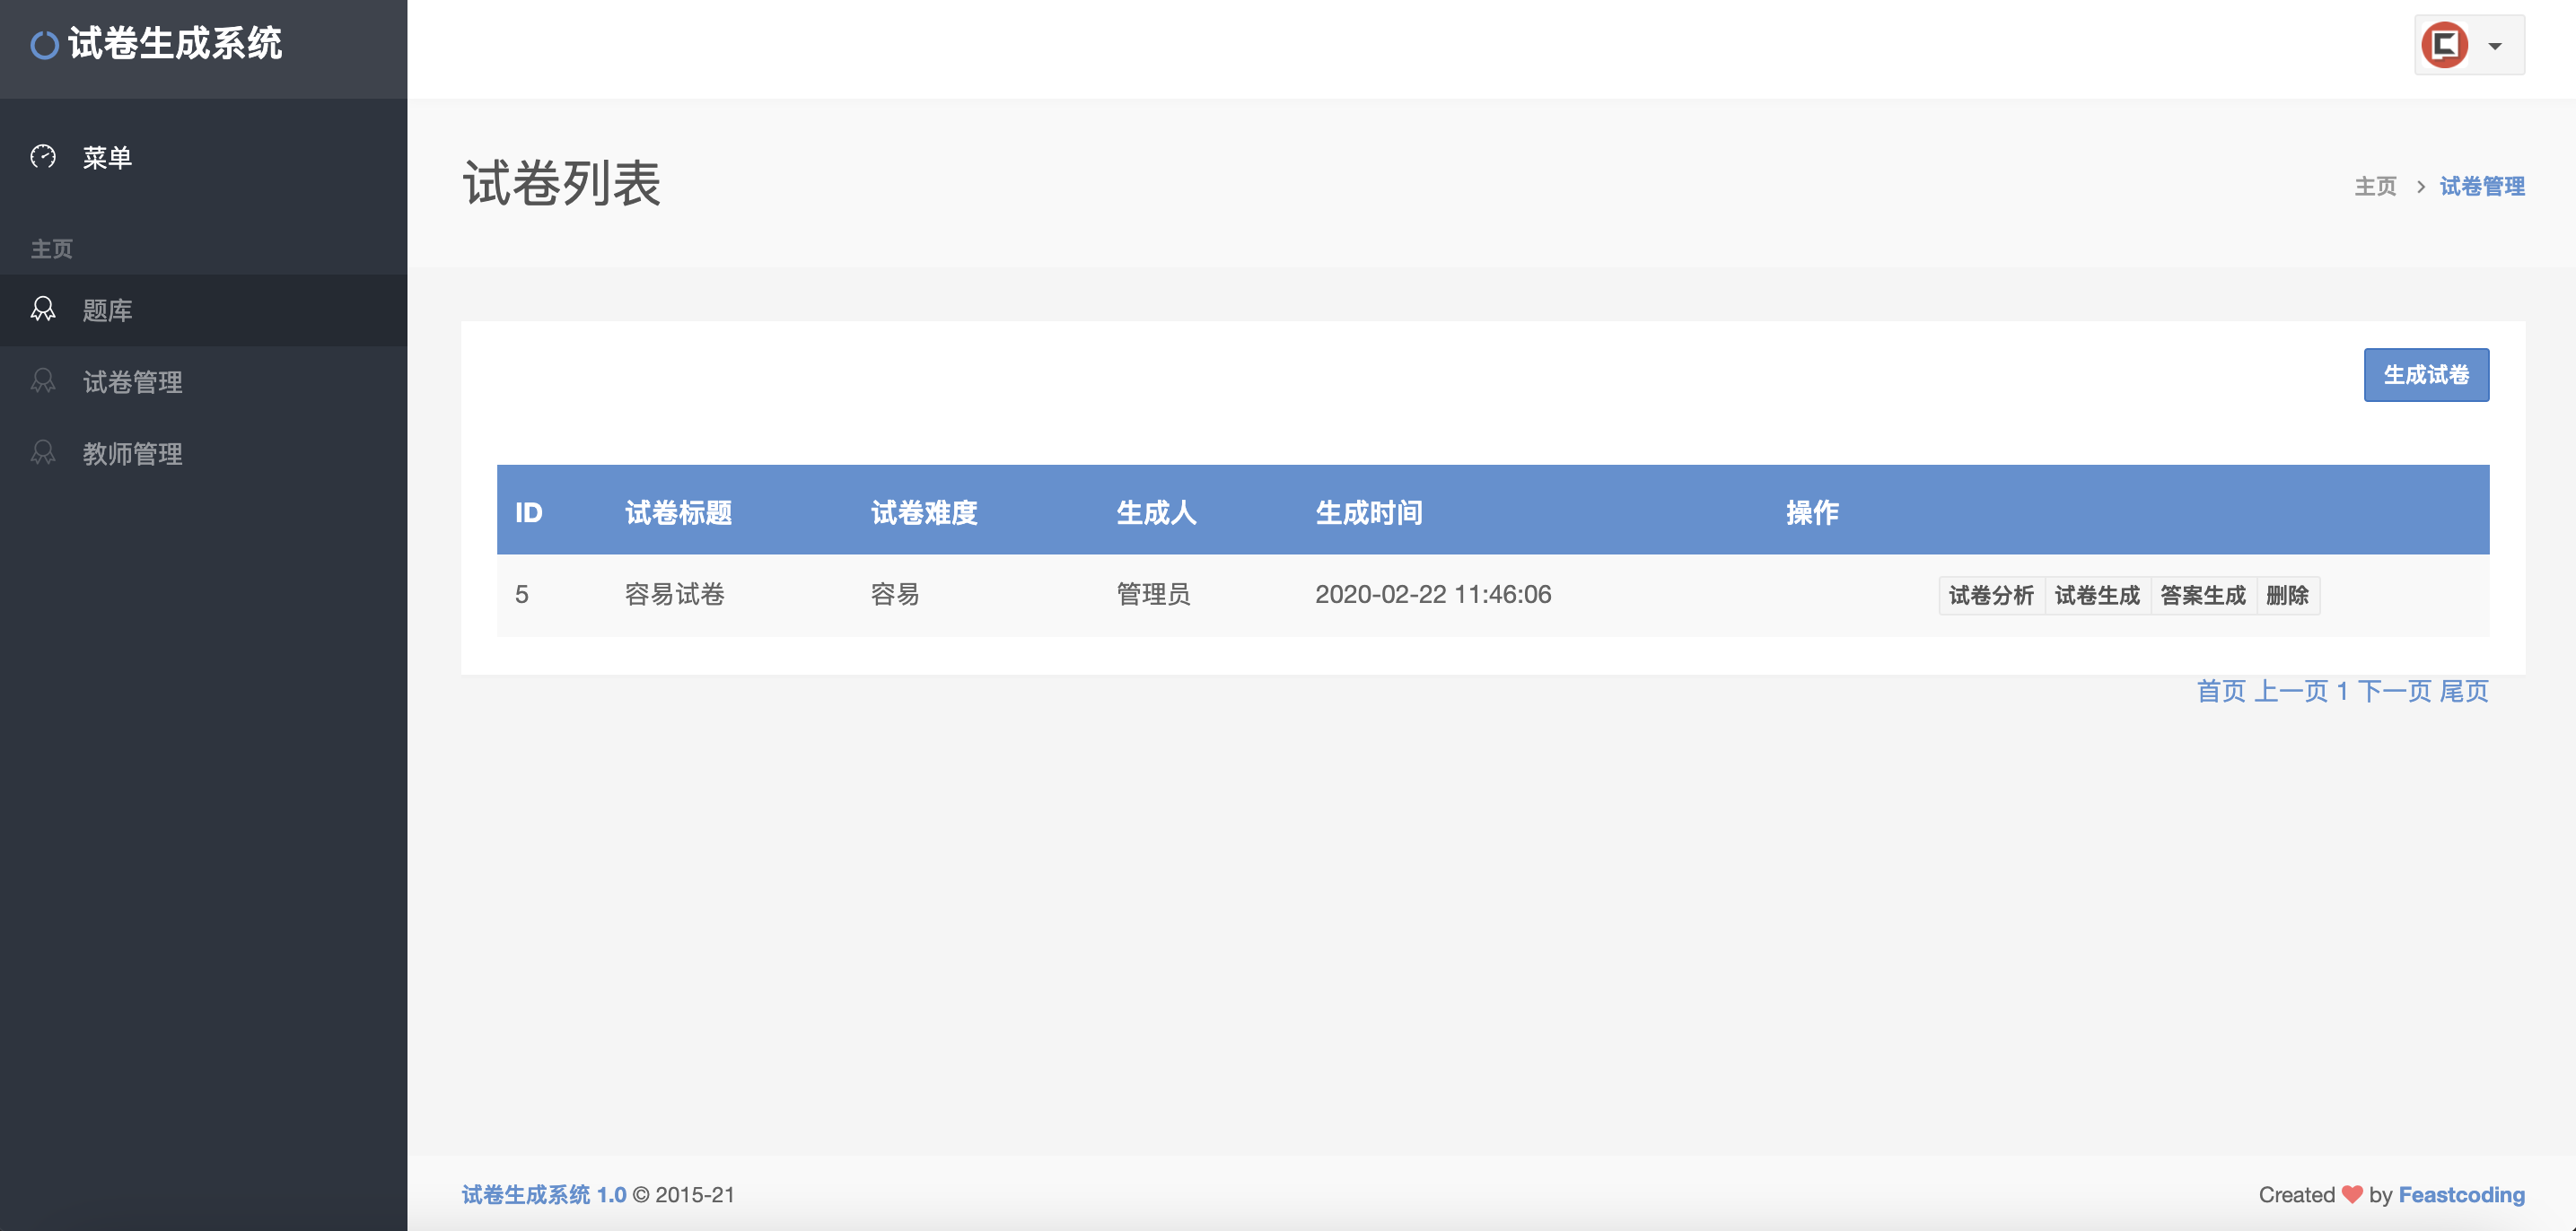
Task: Click the breadcrumb chevron separator
Action: tap(2420, 187)
